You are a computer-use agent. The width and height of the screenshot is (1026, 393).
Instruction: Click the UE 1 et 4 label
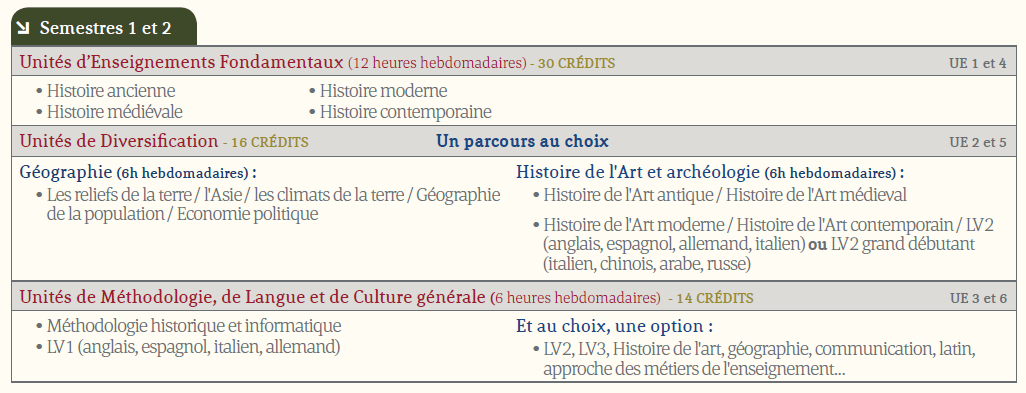(978, 63)
